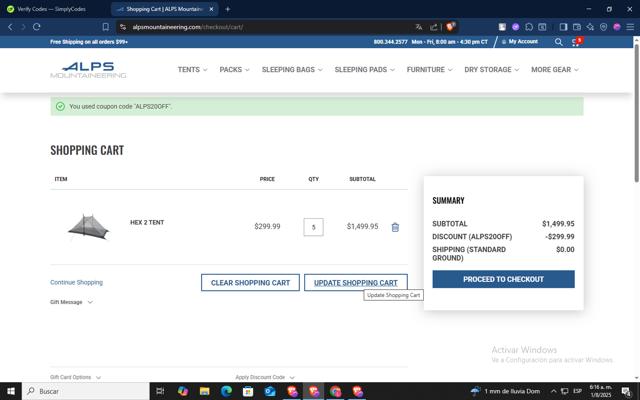Open the weather widget on taskbar
This screenshot has height=400, width=640.
pyautogui.click(x=505, y=391)
